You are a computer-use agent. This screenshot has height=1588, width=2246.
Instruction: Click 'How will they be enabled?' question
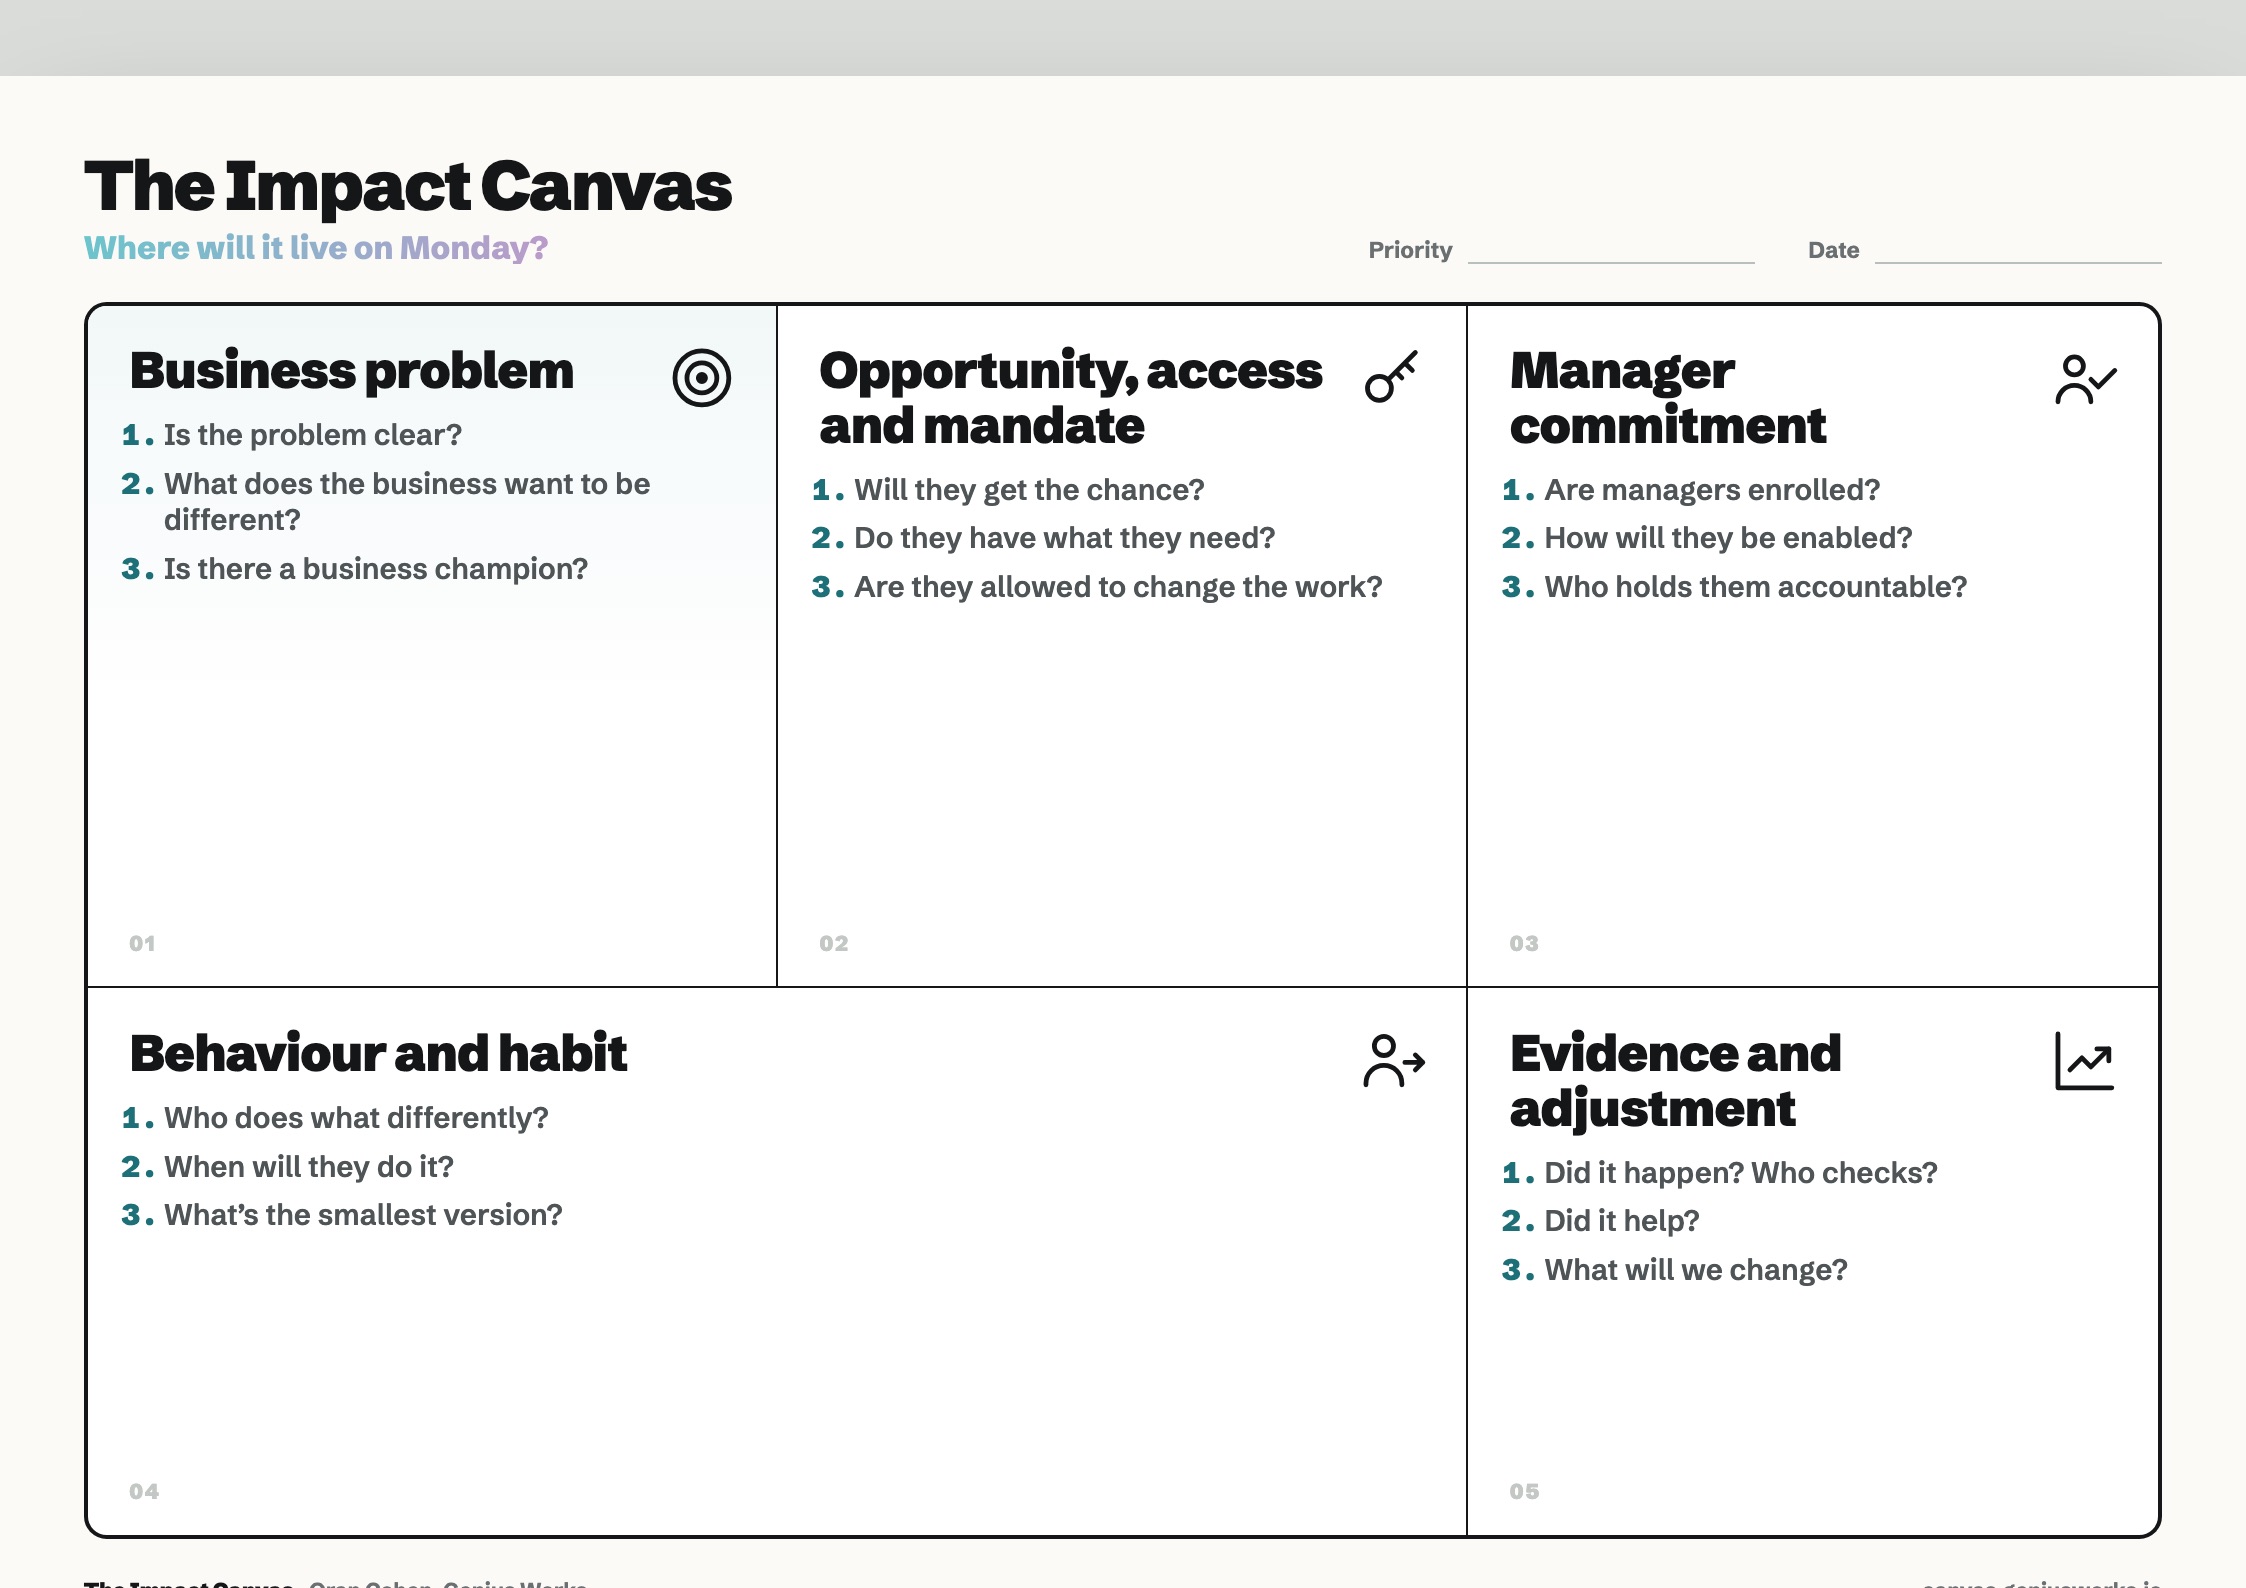(x=1728, y=538)
